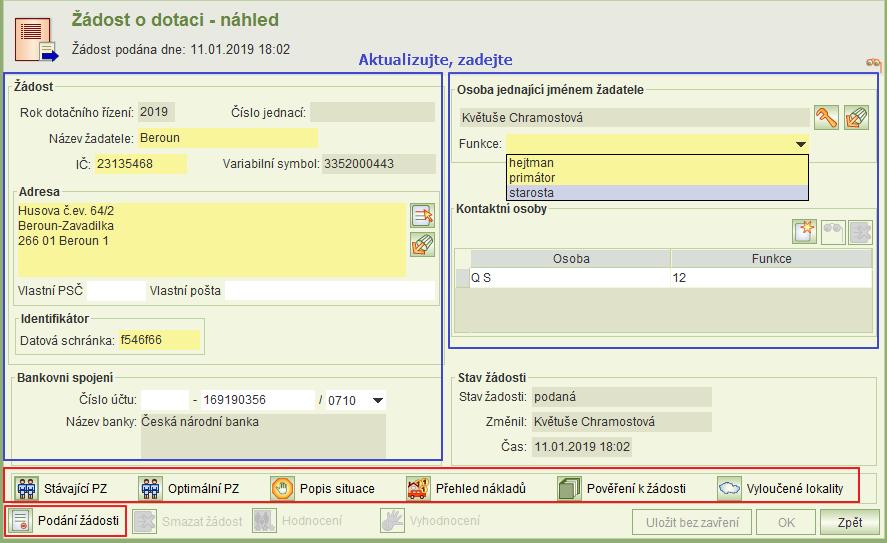The height and width of the screenshot is (543, 887).
Task: Open Pověření k žádosti
Action: click(622, 488)
